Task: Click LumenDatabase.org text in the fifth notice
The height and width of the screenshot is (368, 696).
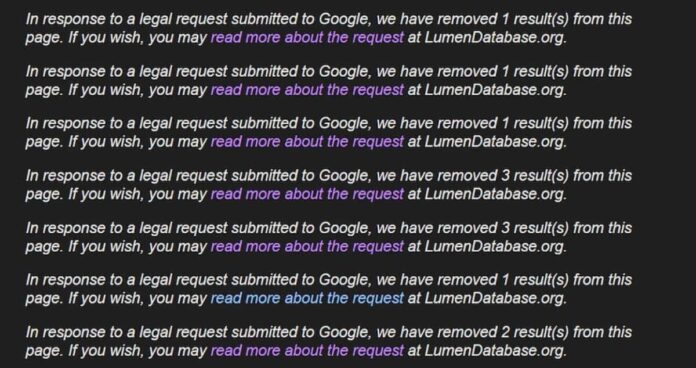Action: click(x=495, y=246)
